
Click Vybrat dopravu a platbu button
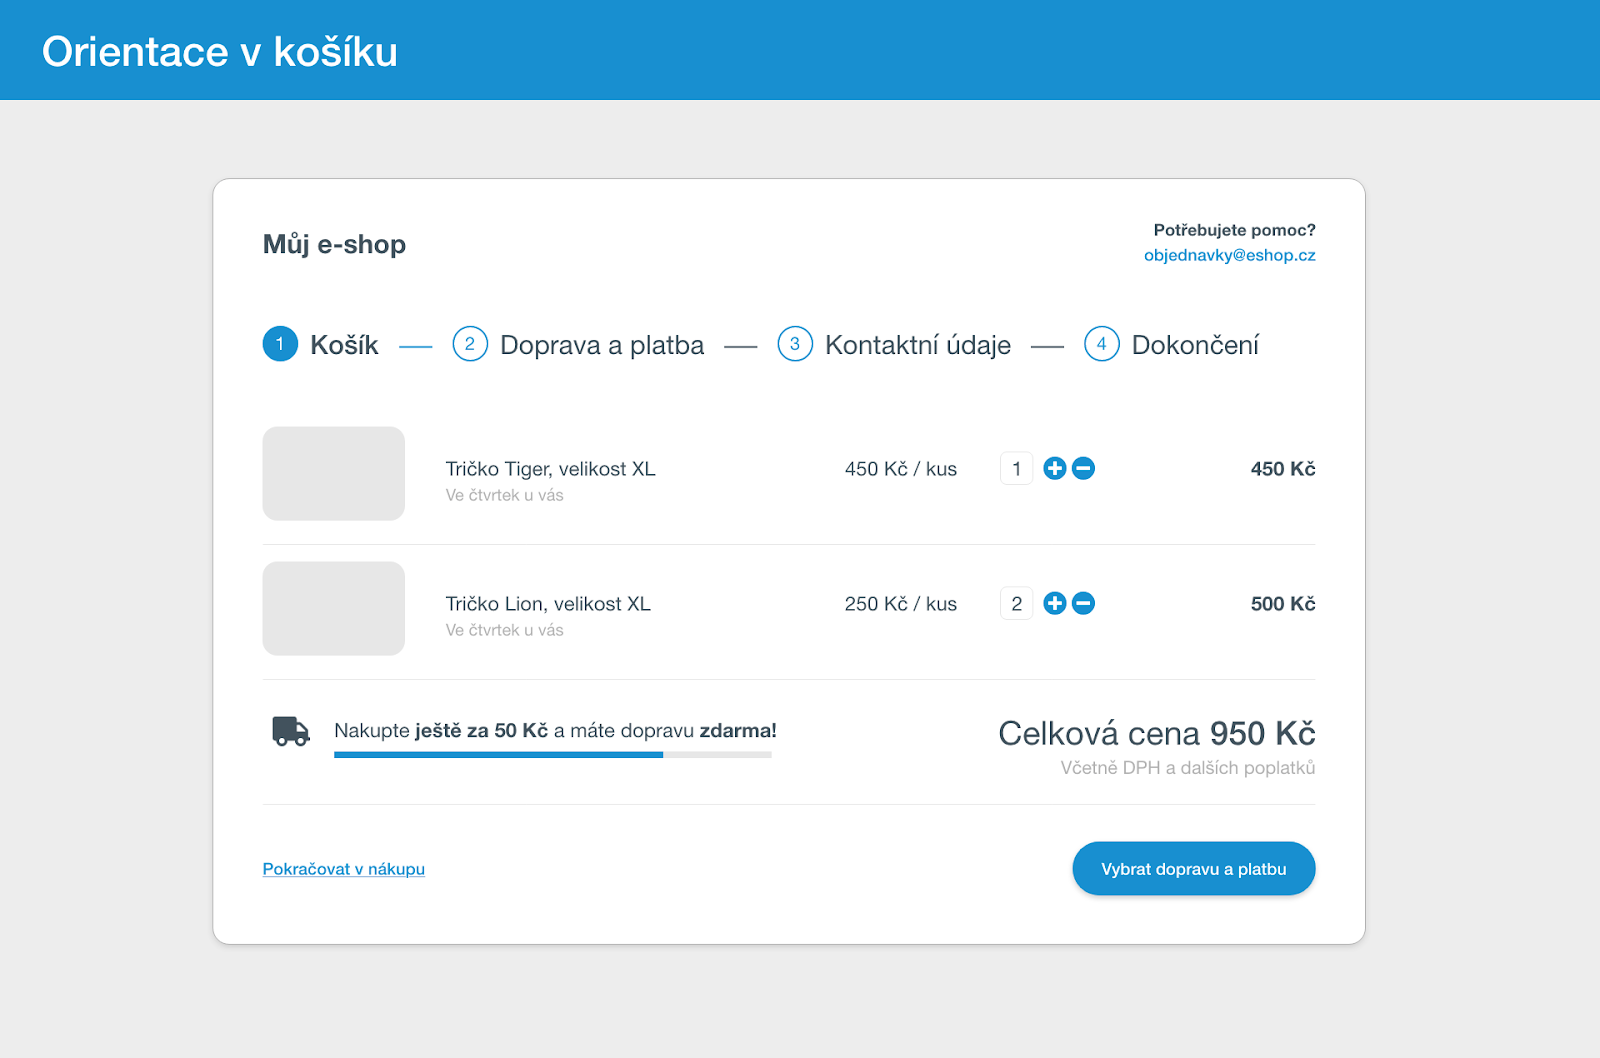point(1194,869)
